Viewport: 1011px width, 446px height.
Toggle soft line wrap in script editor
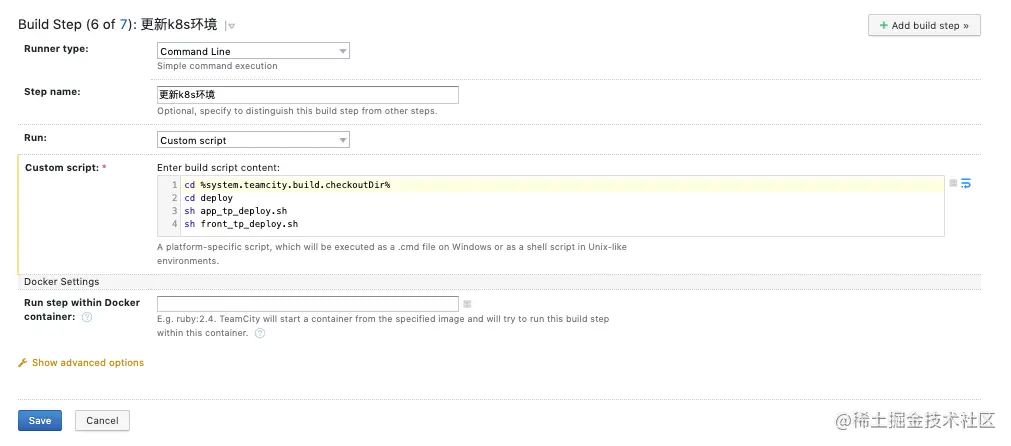tap(965, 184)
